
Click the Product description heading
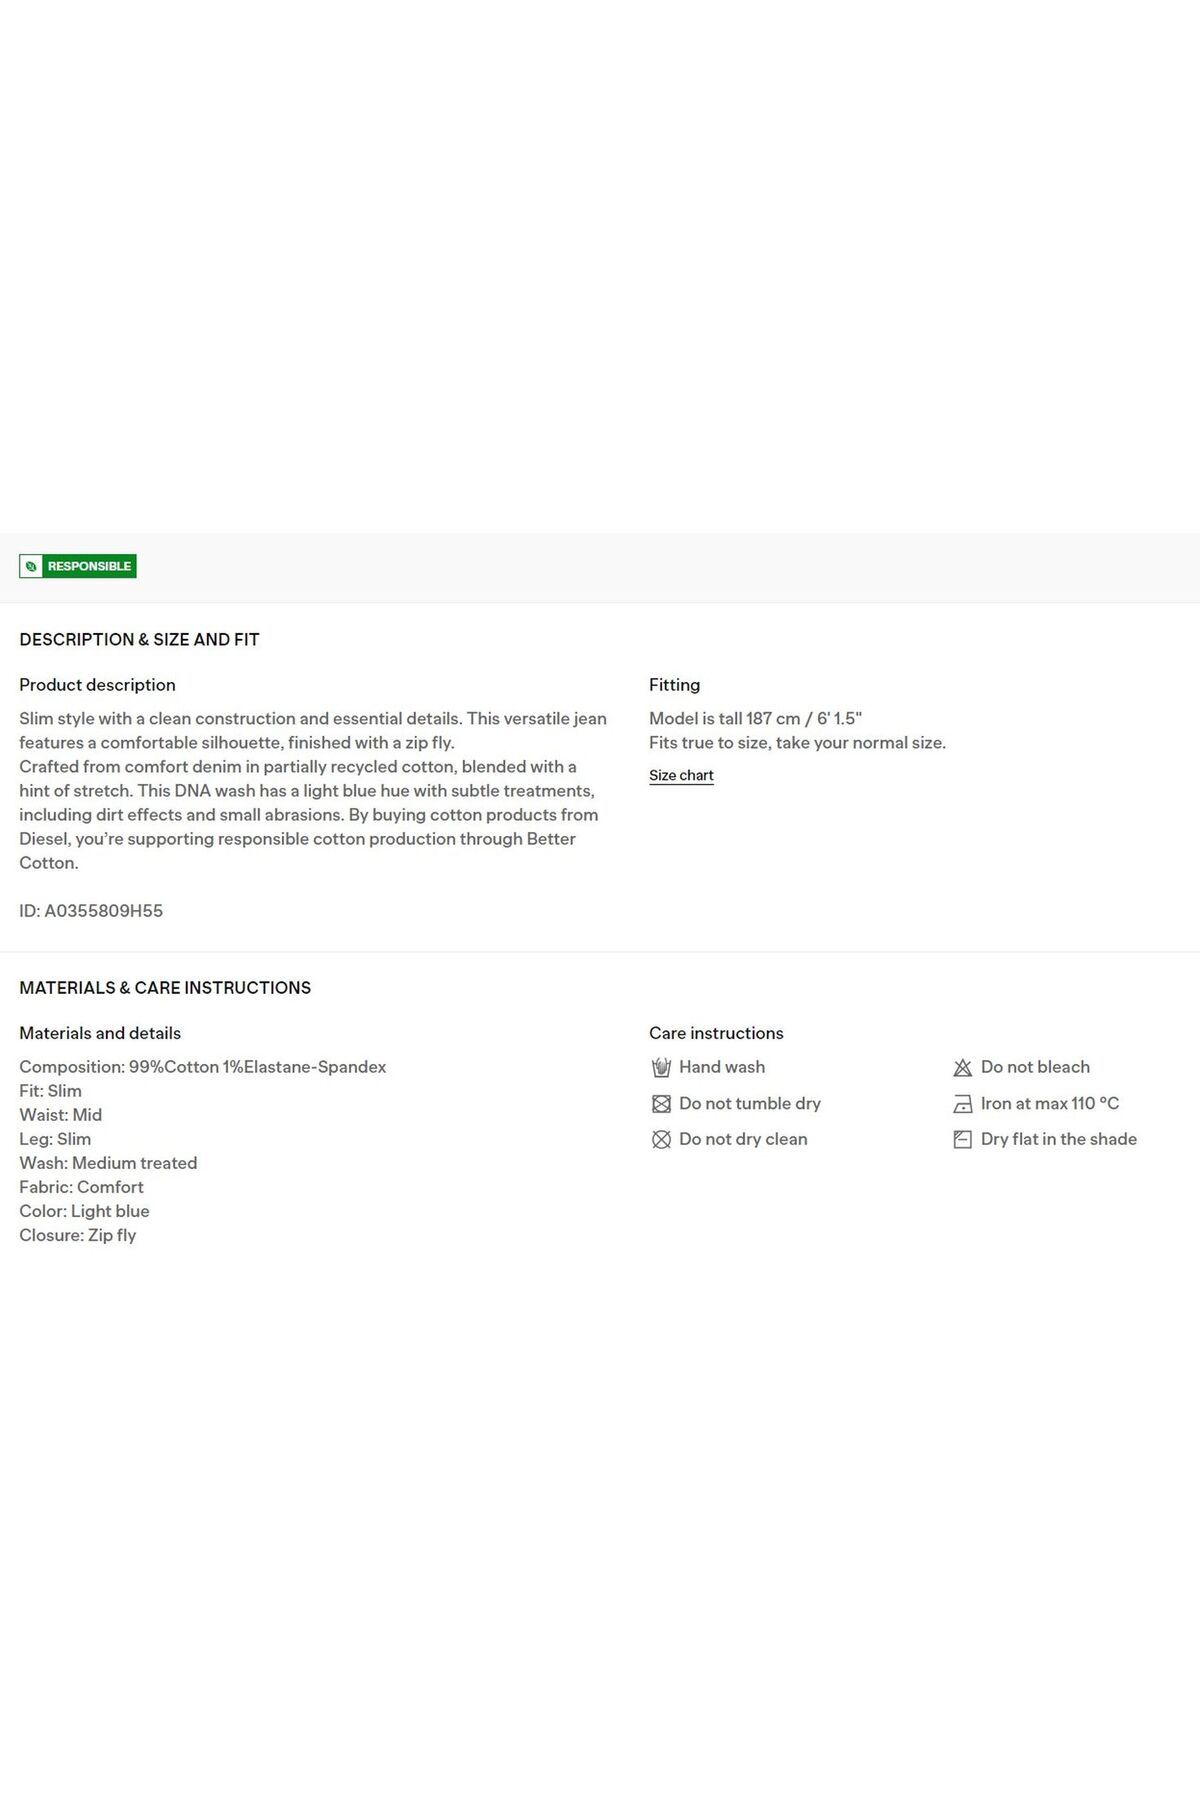click(x=97, y=685)
